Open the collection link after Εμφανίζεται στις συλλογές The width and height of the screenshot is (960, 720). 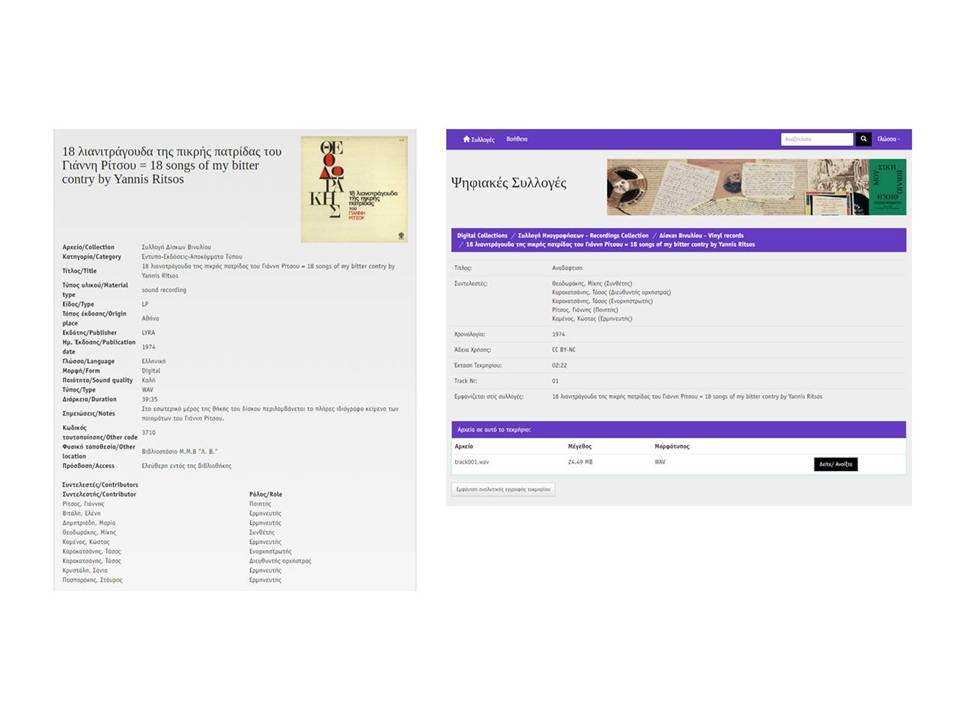pos(687,396)
